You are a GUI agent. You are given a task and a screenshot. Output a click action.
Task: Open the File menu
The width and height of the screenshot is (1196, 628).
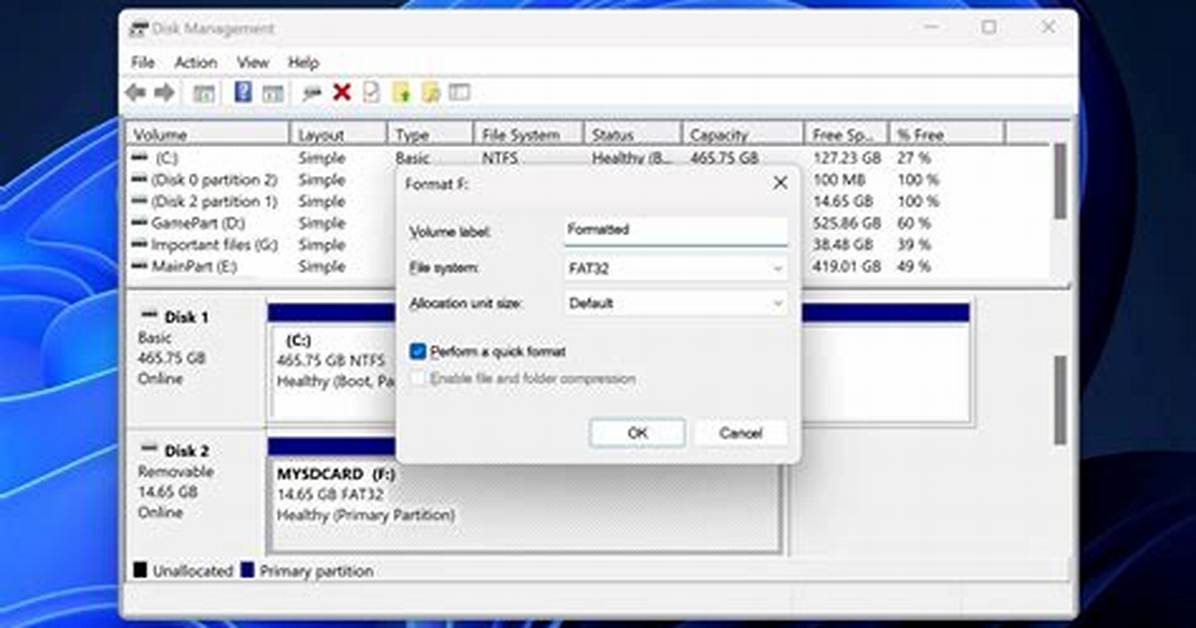143,63
